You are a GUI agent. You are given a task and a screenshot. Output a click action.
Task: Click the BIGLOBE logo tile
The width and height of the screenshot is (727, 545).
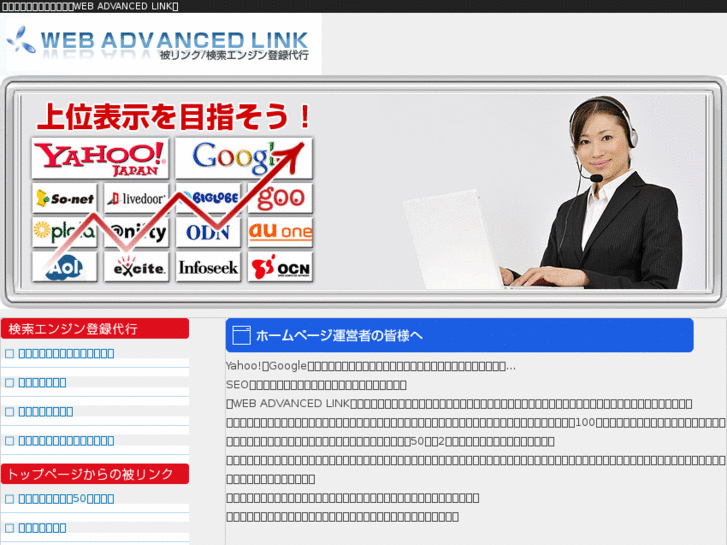pos(208,198)
